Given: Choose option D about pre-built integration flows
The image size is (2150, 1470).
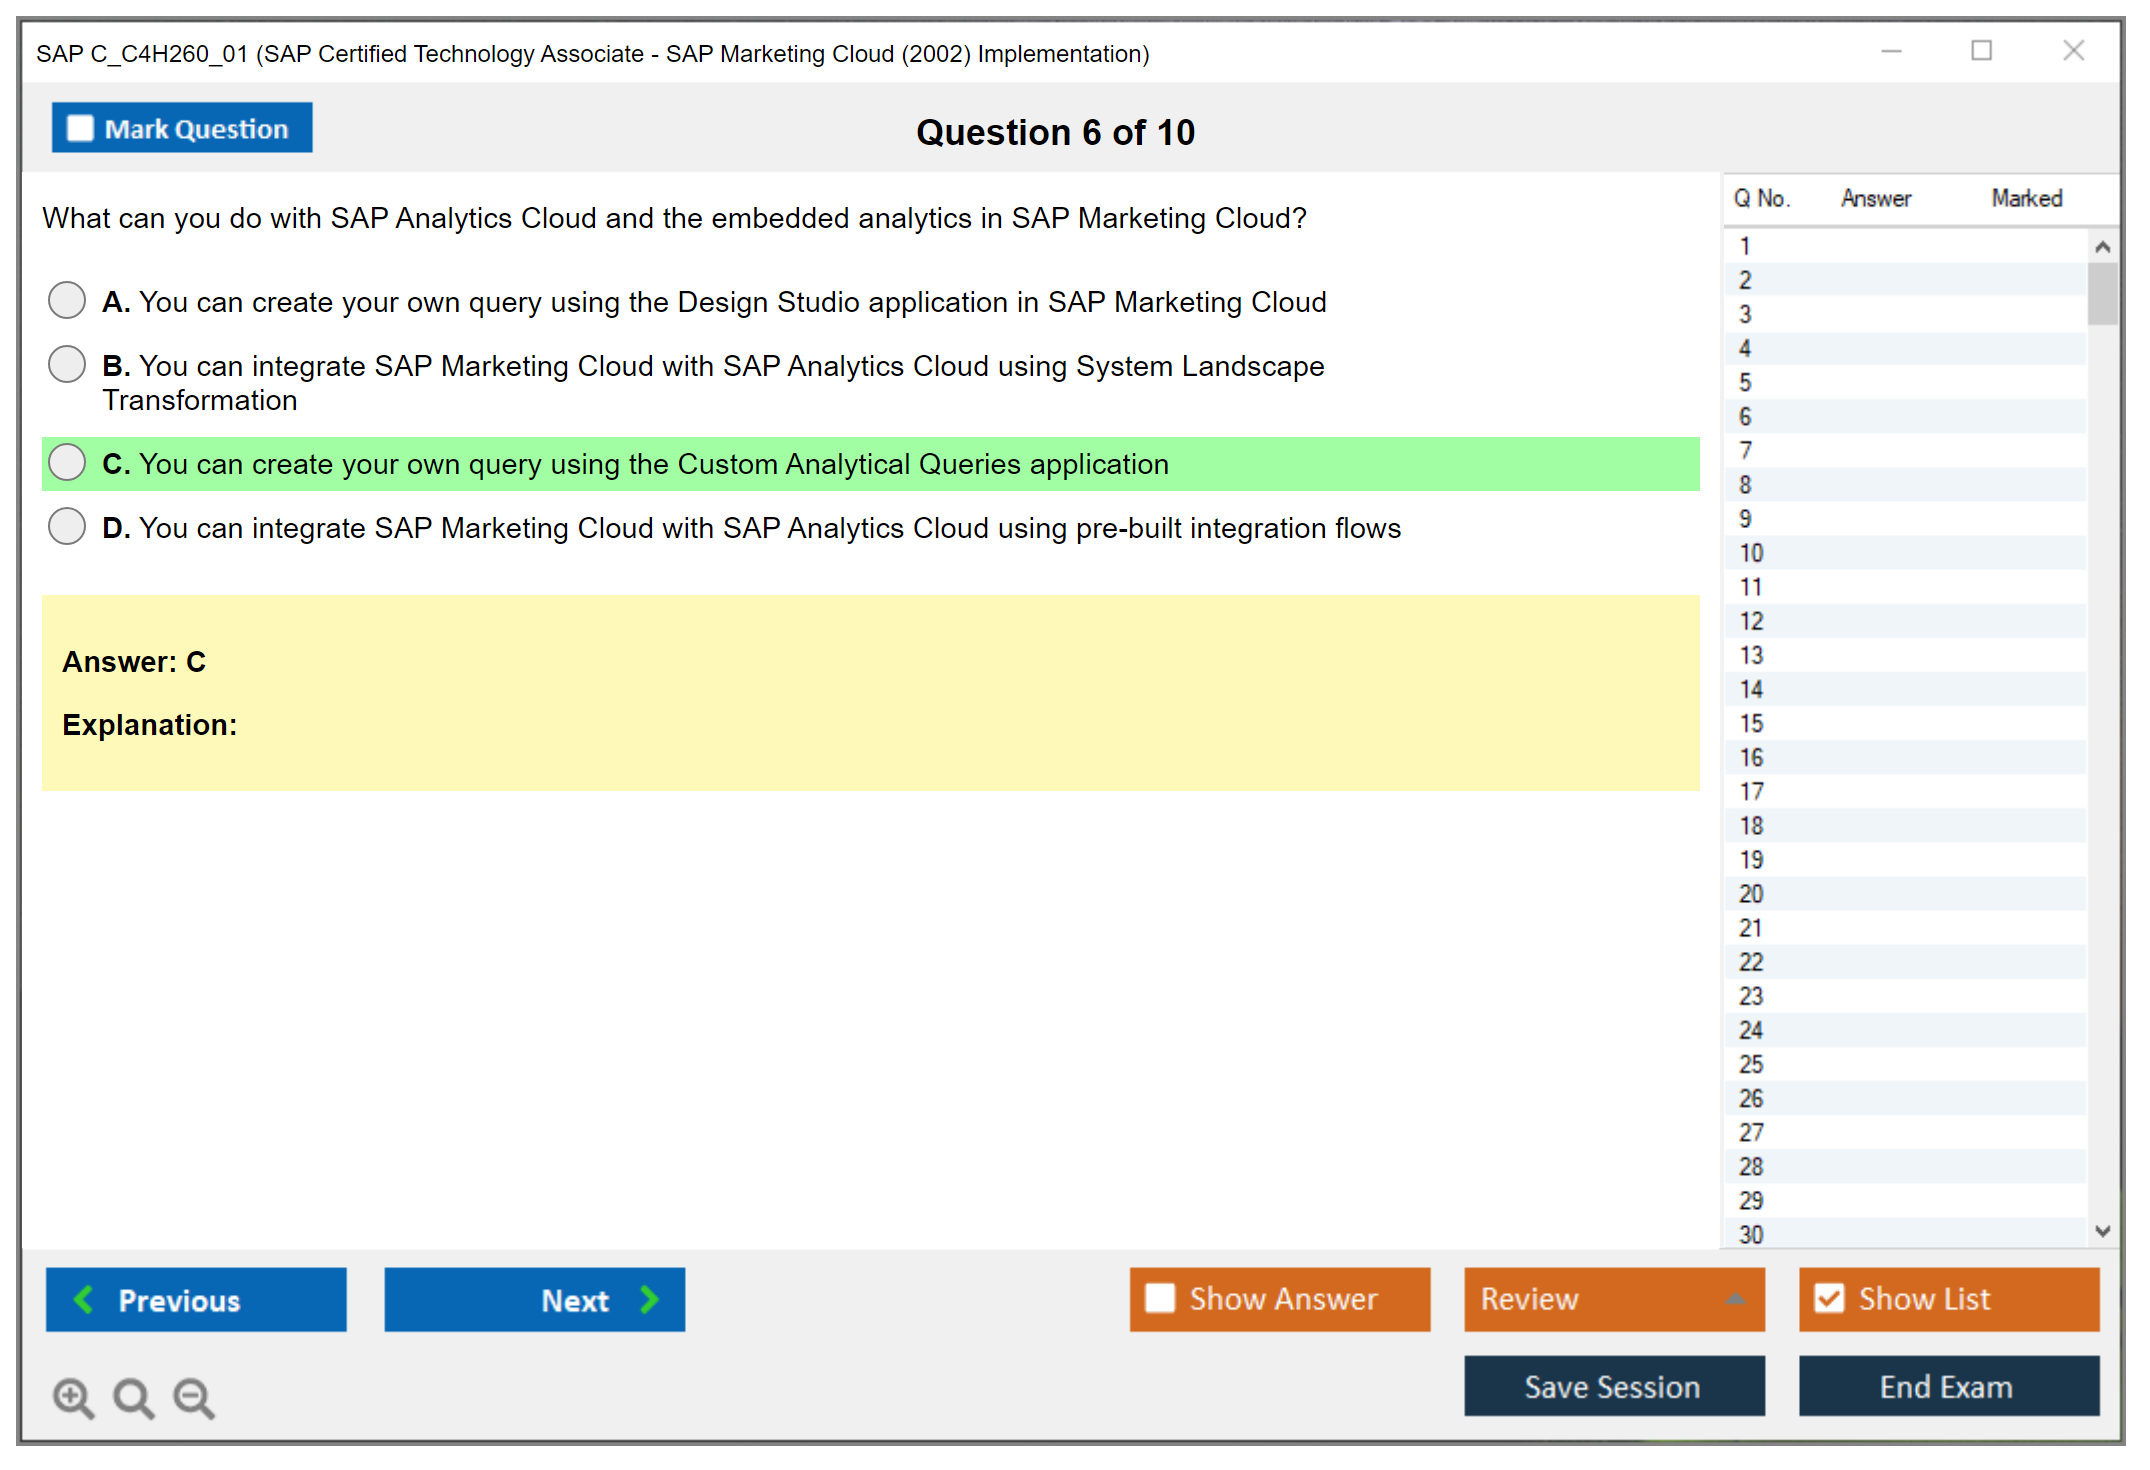Looking at the screenshot, I should [67, 526].
